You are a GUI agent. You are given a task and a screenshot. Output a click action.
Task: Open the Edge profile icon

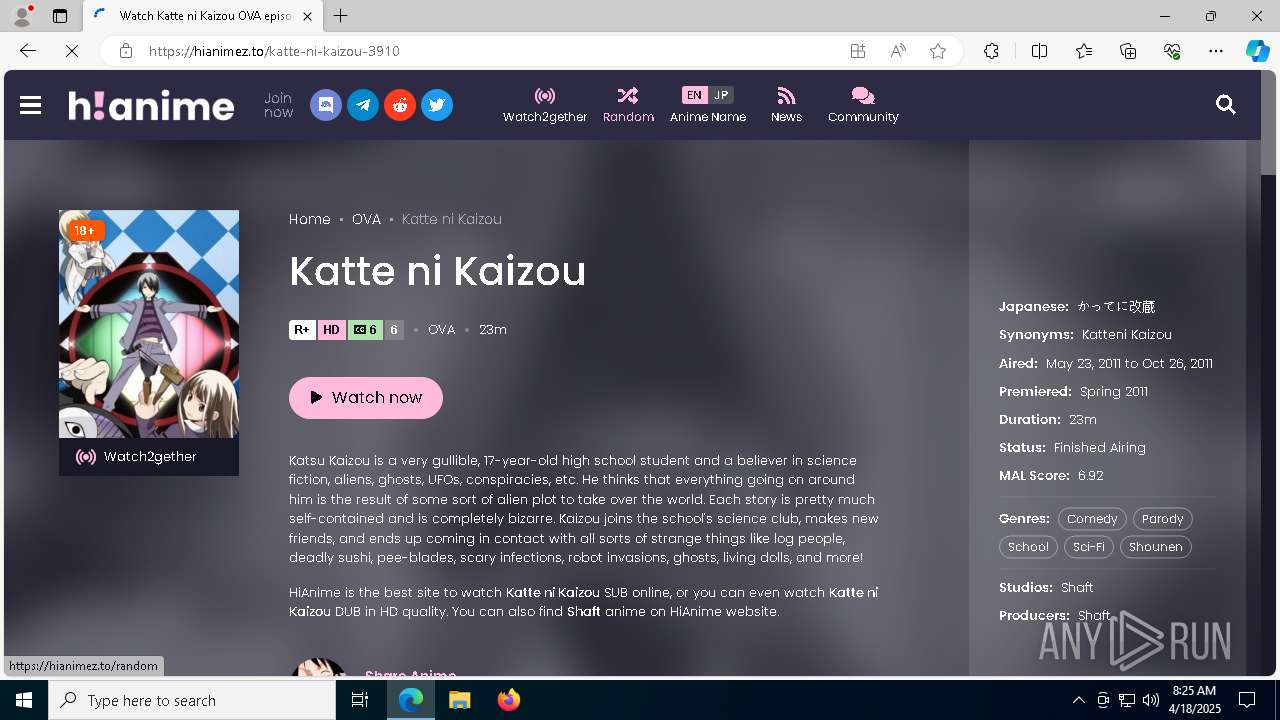click(x=22, y=16)
